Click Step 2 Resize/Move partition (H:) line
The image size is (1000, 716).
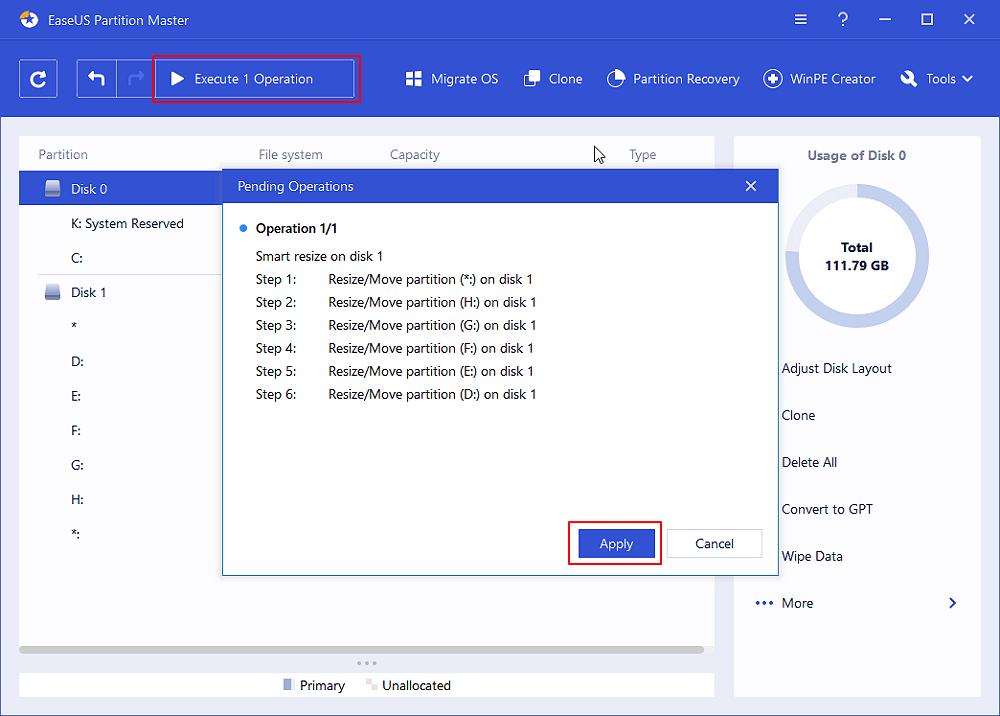point(396,302)
